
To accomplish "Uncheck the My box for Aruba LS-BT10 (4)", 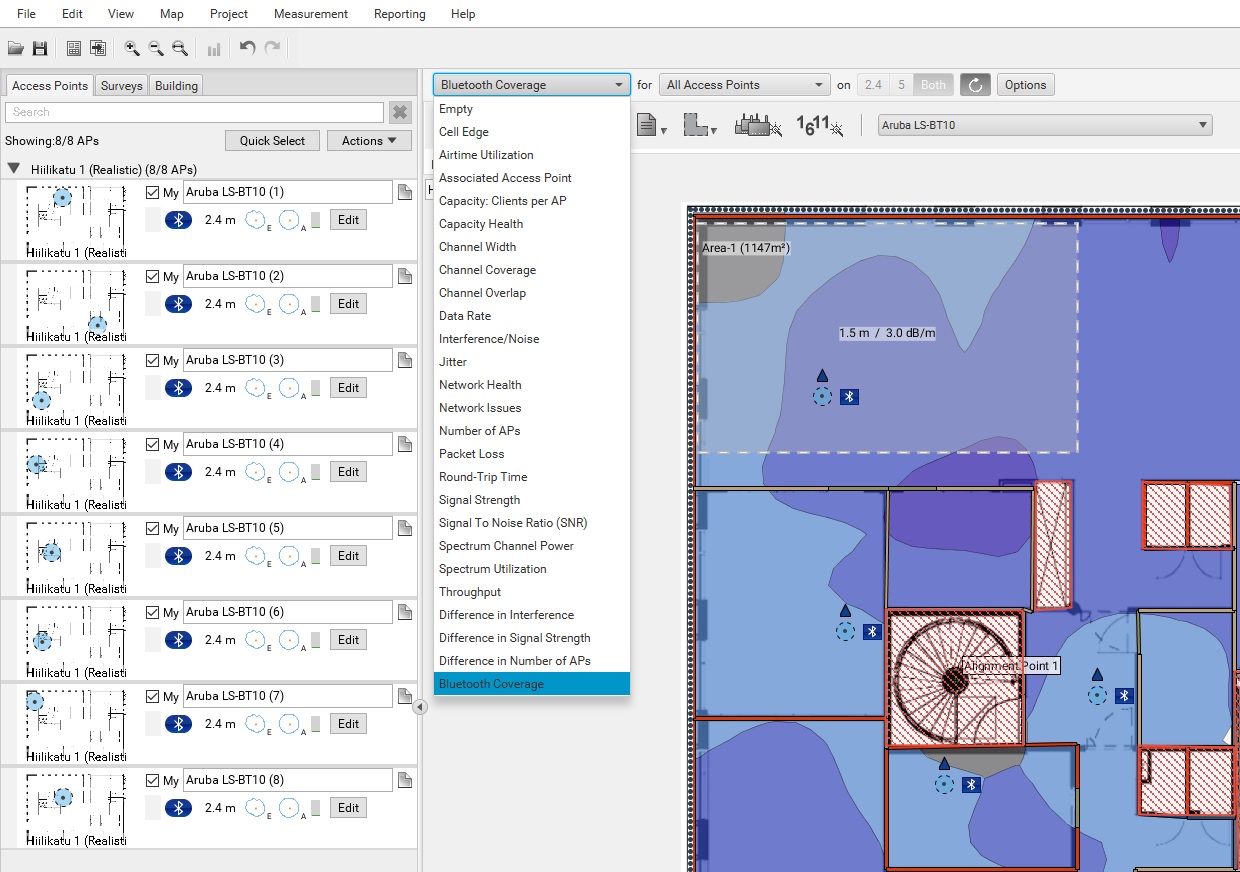I will 152,444.
